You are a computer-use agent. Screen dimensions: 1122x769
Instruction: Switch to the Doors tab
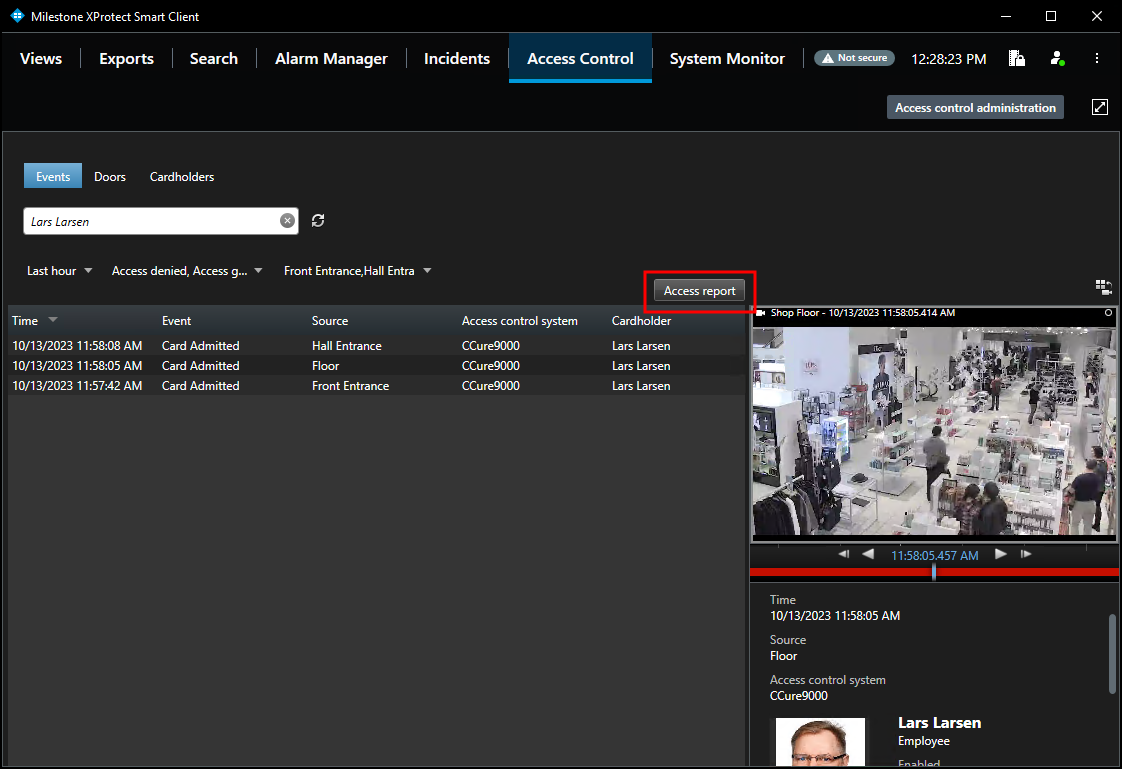110,176
